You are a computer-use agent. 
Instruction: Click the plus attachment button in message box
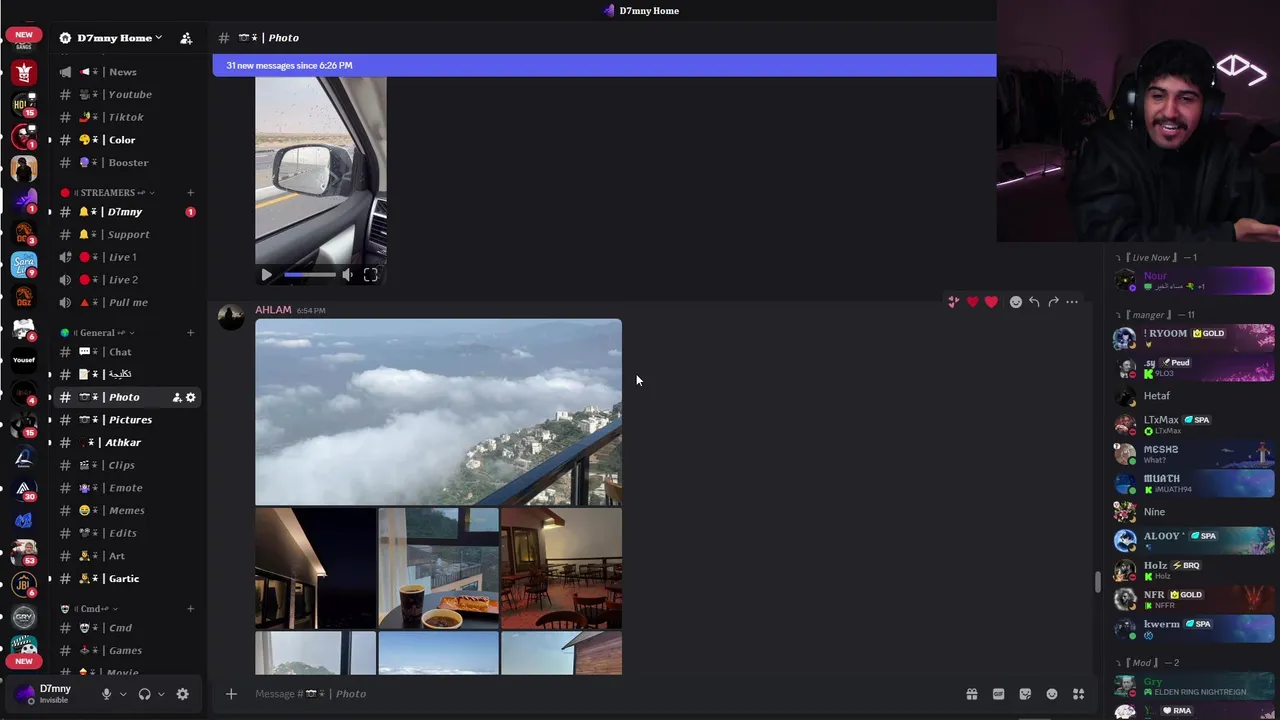(x=231, y=694)
